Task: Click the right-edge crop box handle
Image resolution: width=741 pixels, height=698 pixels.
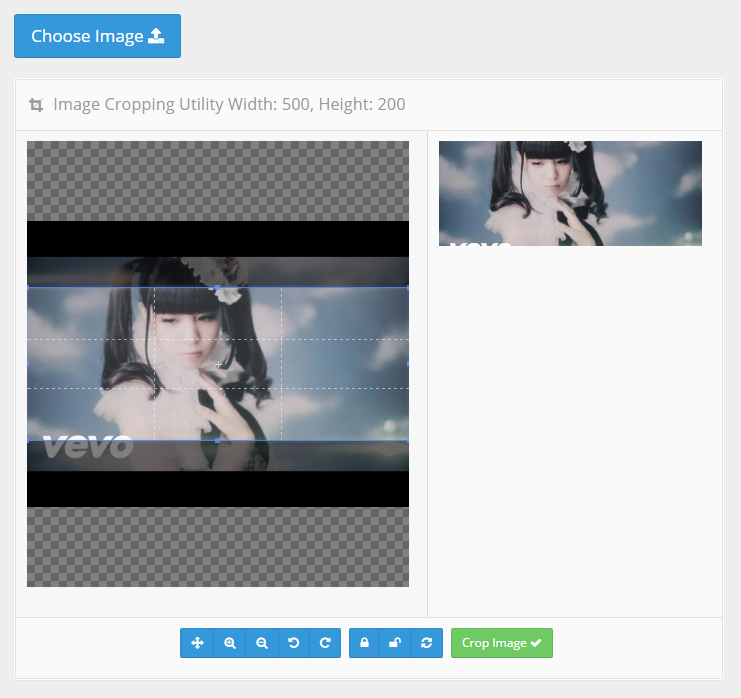Action: [407, 364]
